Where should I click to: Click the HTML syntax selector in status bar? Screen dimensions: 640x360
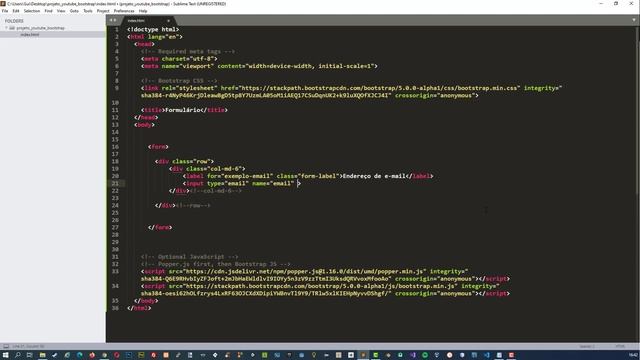point(620,346)
